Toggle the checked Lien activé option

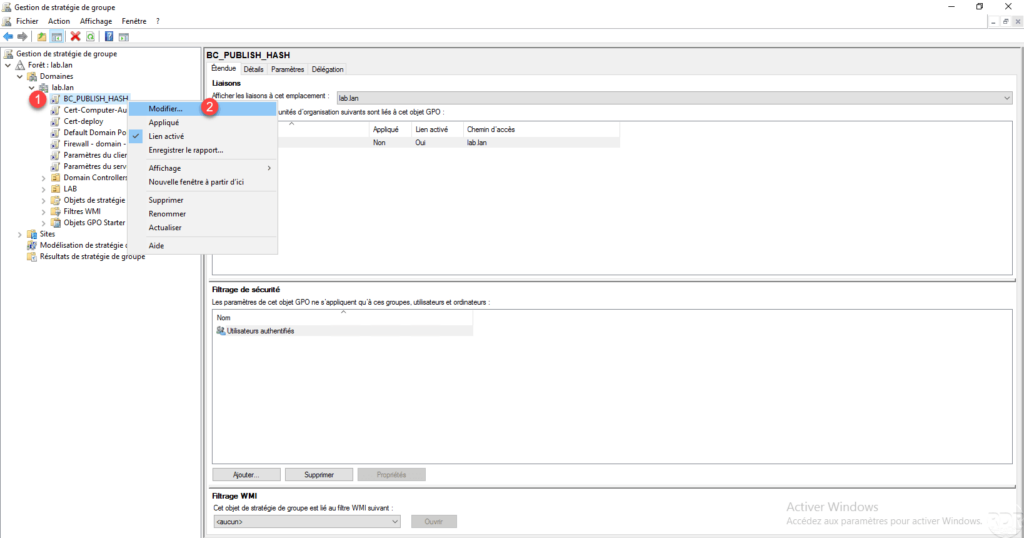(165, 136)
